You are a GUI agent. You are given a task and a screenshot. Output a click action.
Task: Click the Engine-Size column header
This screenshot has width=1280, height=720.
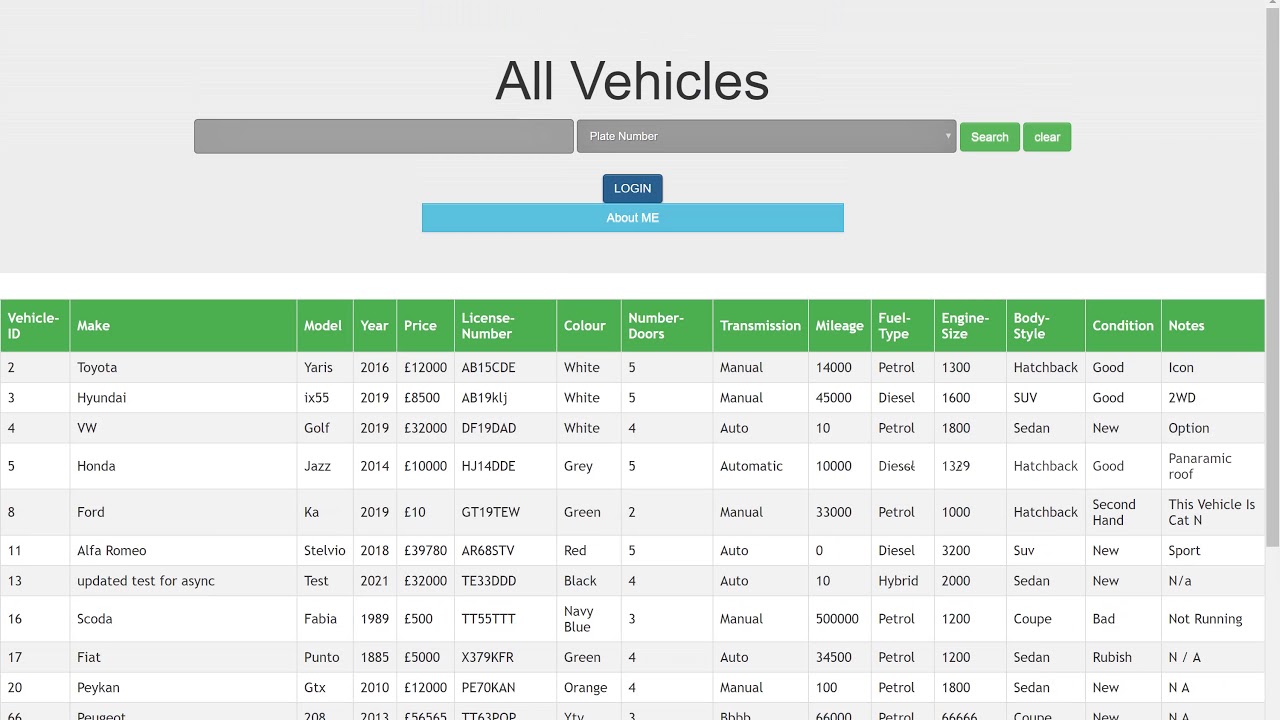pos(970,326)
